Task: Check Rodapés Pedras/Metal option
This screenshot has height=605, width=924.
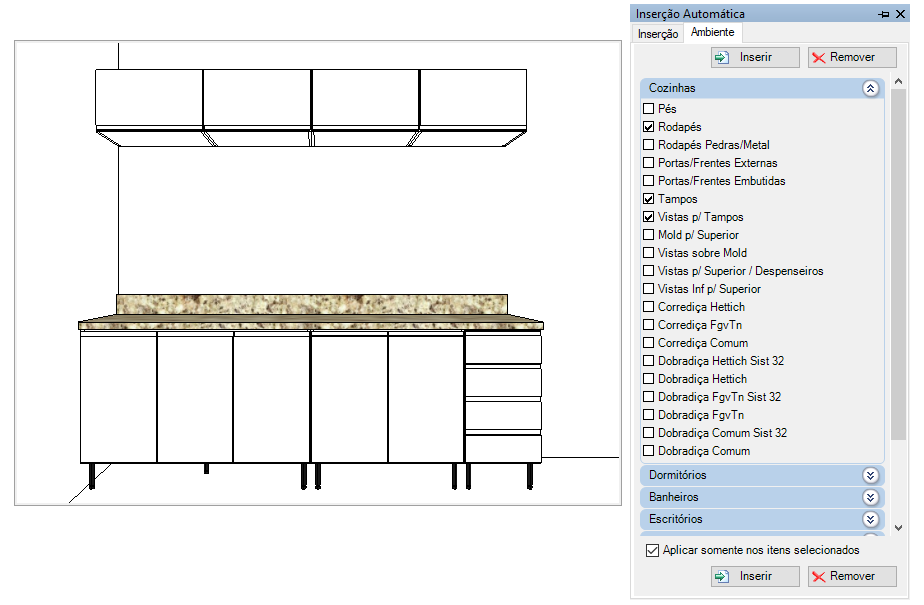Action: coord(649,144)
